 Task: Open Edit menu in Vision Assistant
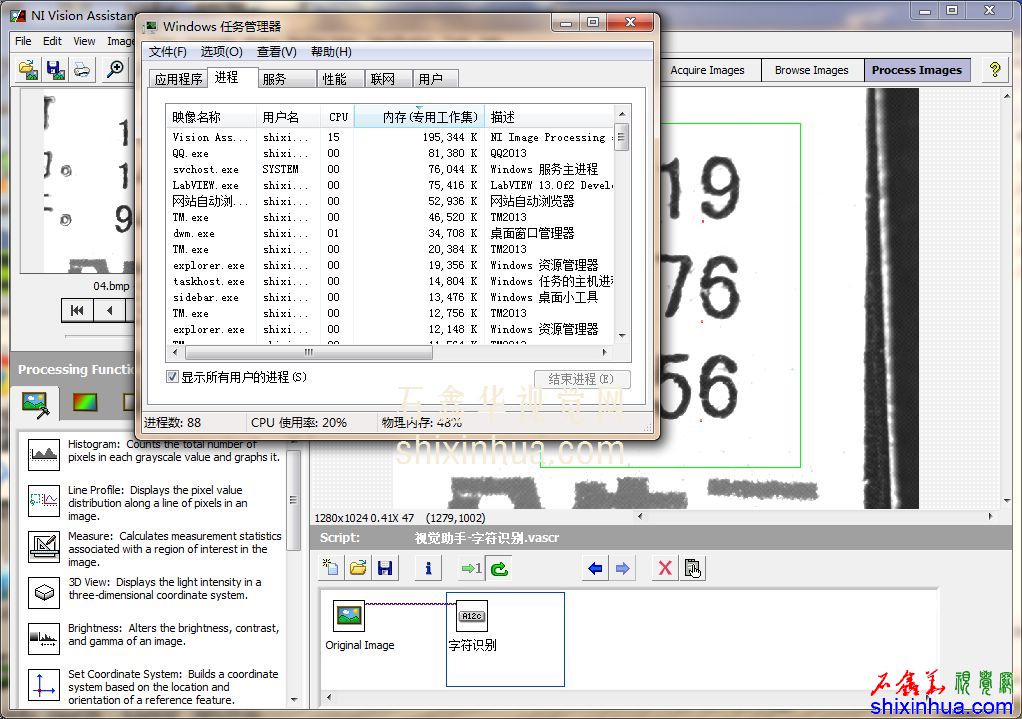pos(52,41)
